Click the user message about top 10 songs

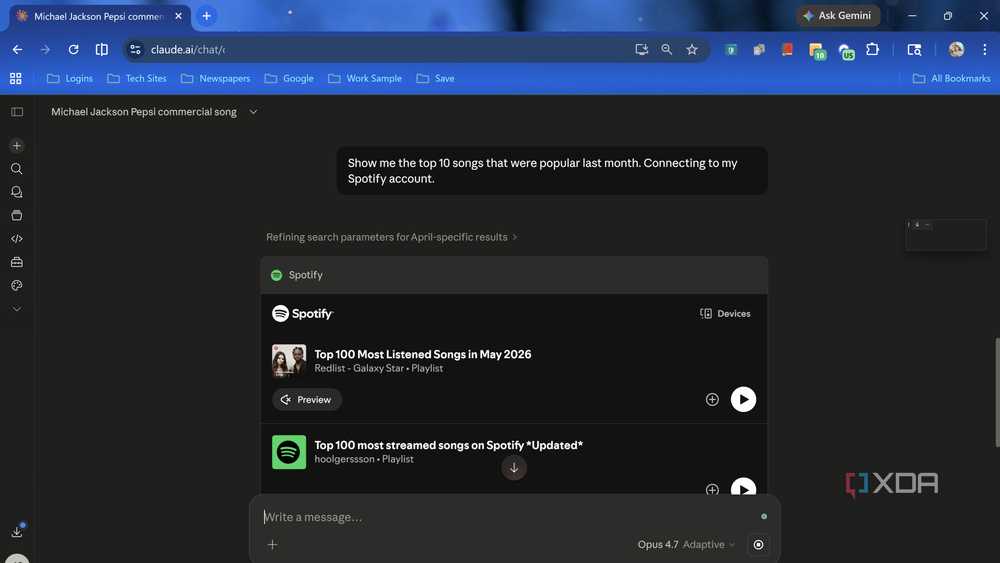[x=552, y=171]
